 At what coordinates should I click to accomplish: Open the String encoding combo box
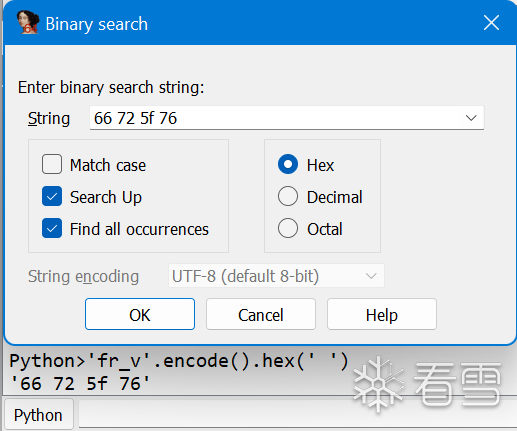click(276, 276)
